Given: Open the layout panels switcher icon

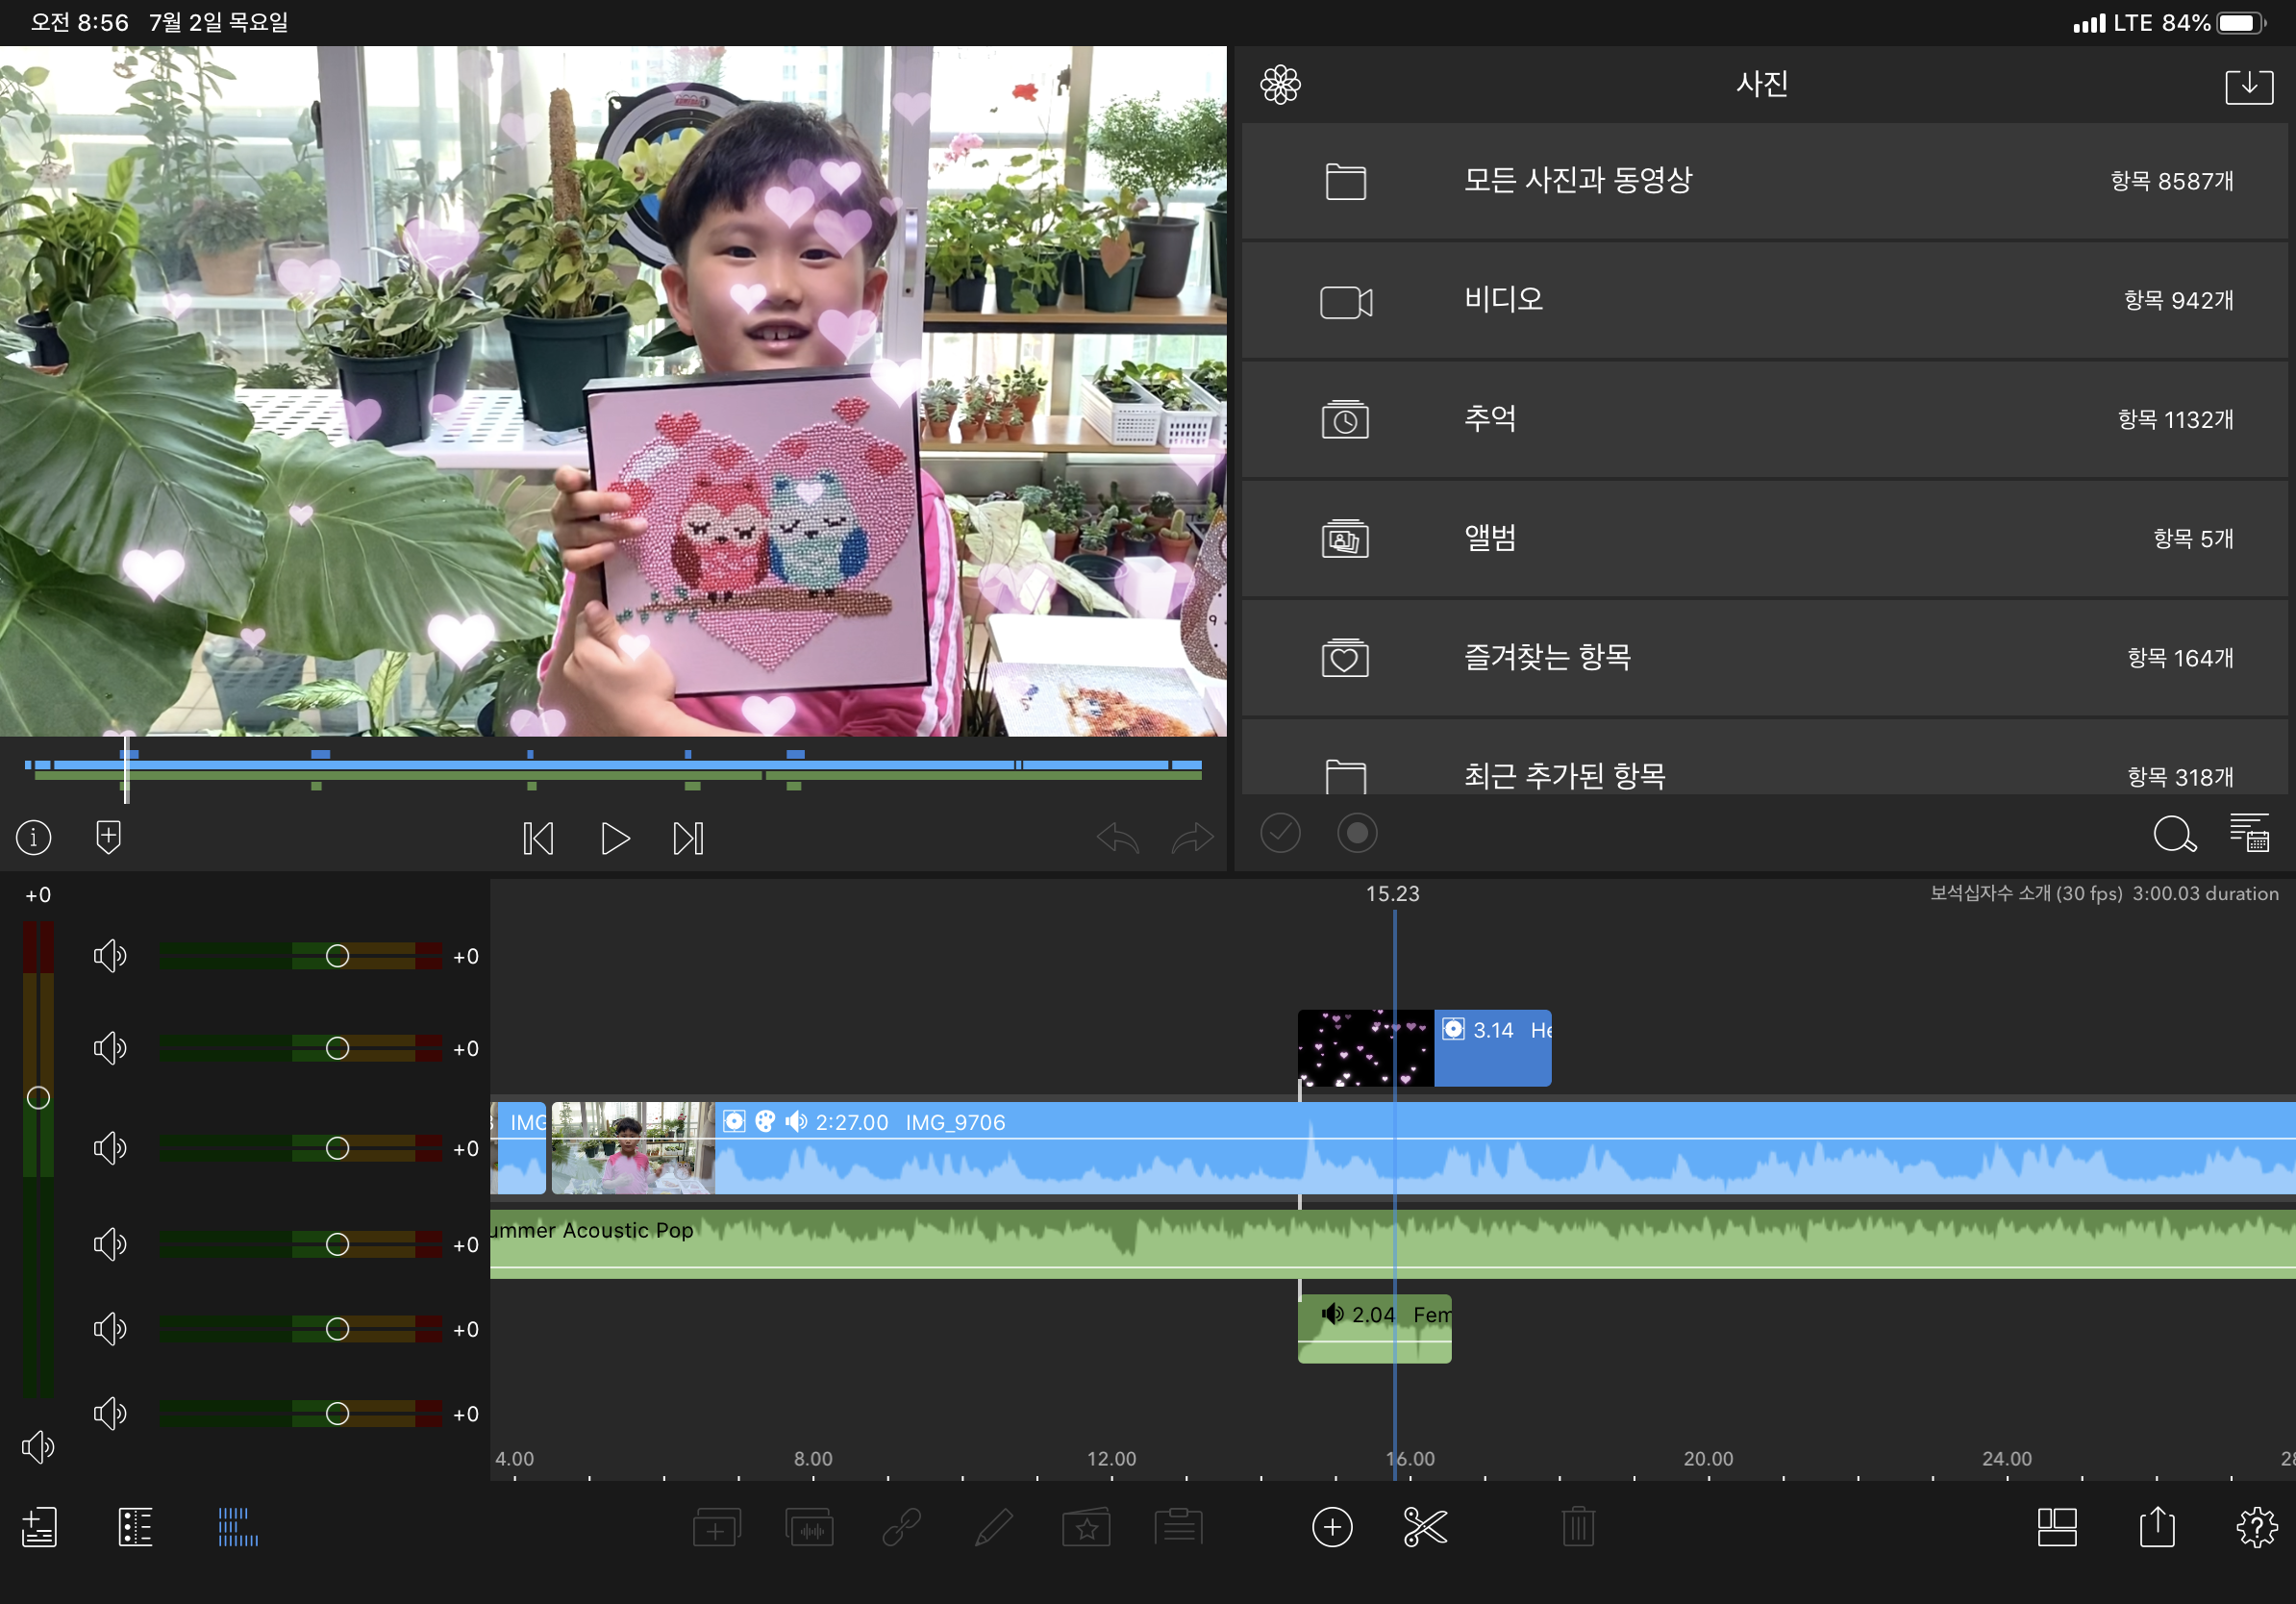Looking at the screenshot, I should point(2056,1527).
